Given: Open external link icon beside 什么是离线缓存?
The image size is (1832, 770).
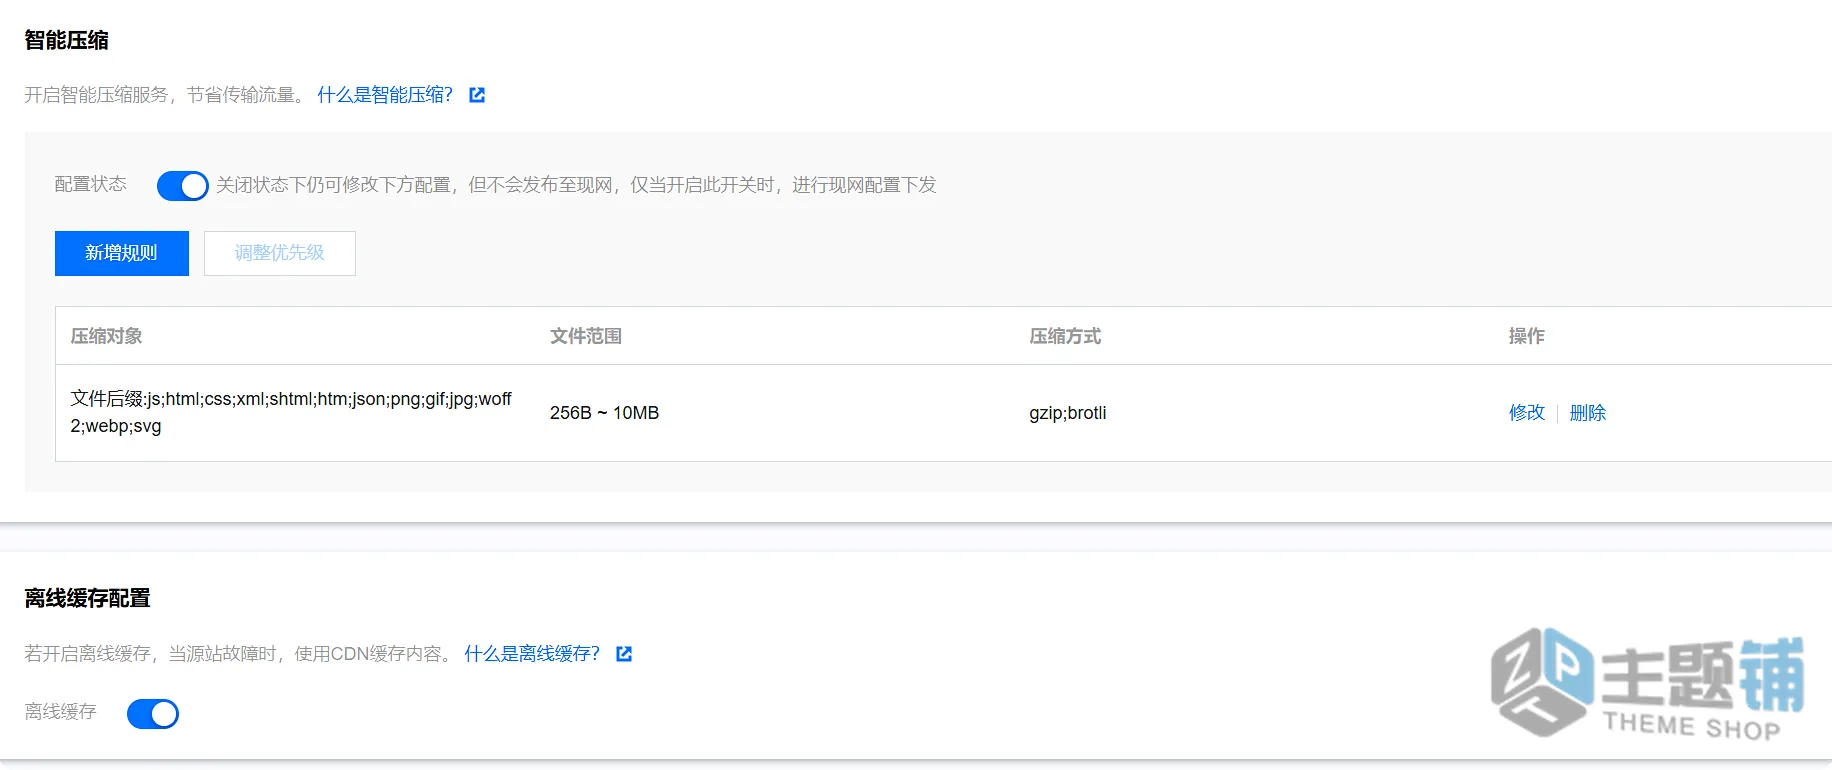Looking at the screenshot, I should pos(624,654).
